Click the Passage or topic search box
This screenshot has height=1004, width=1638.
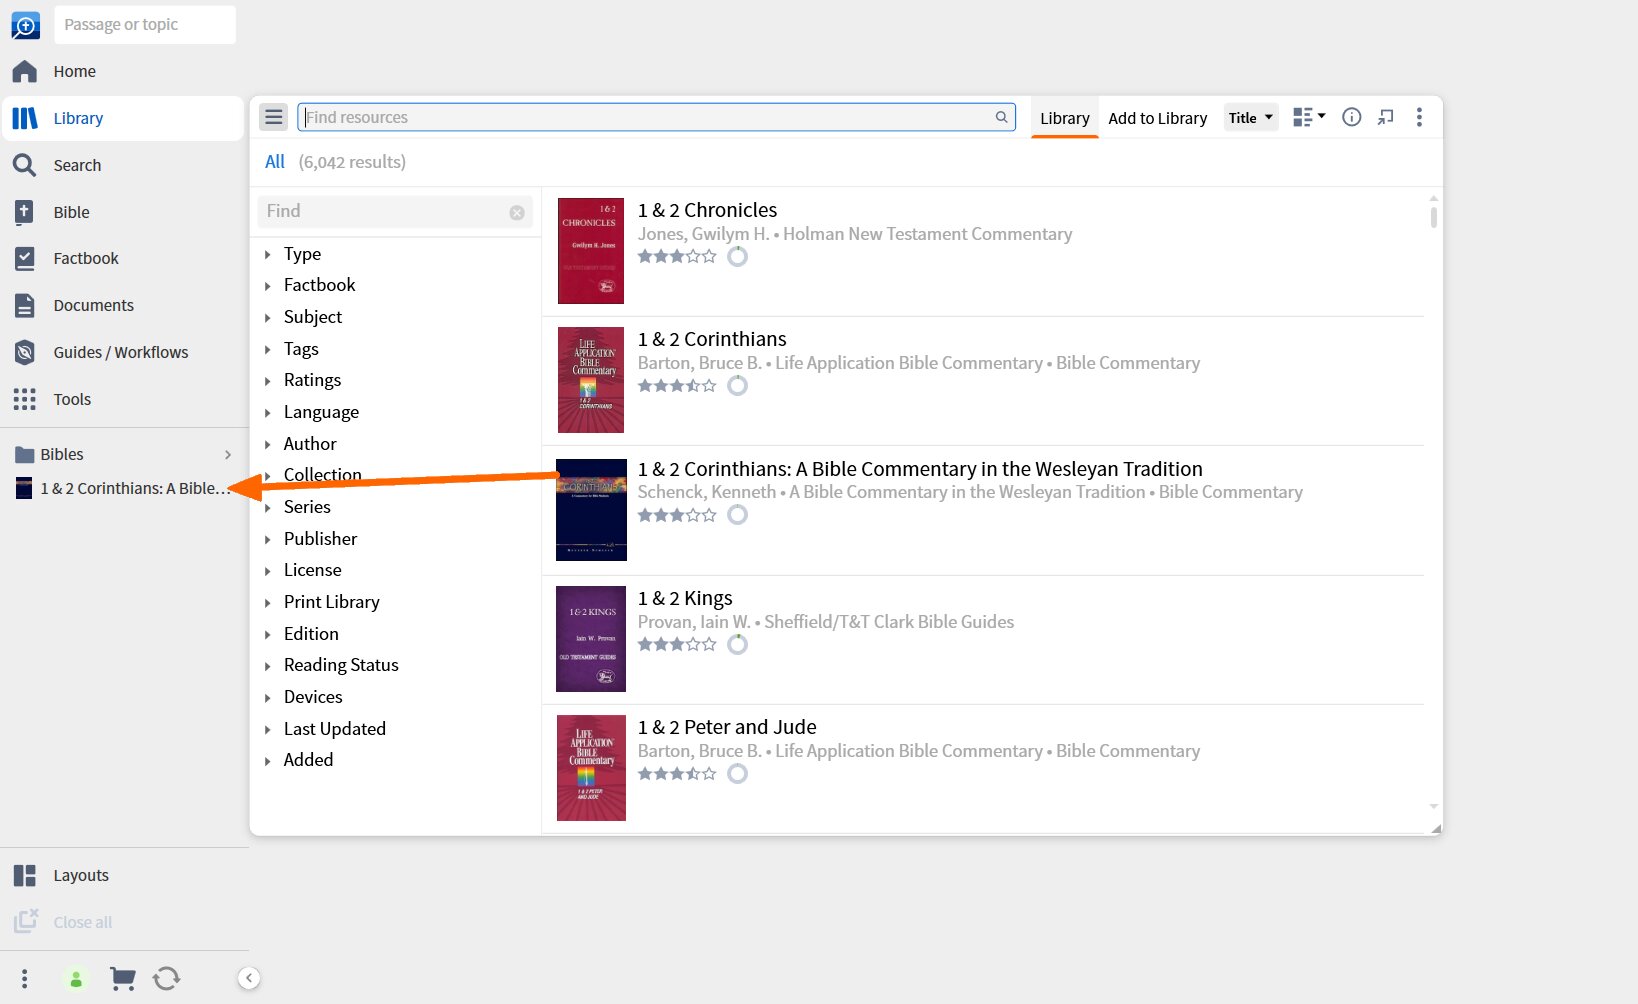point(145,25)
